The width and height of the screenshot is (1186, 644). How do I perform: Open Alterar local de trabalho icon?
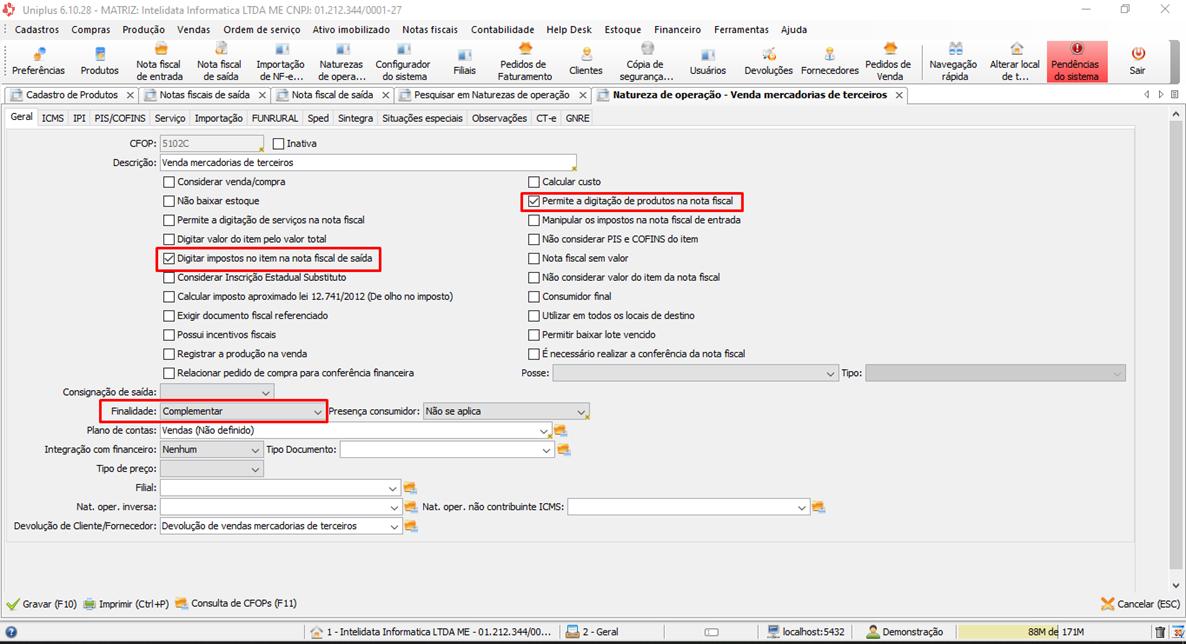tap(1015, 61)
